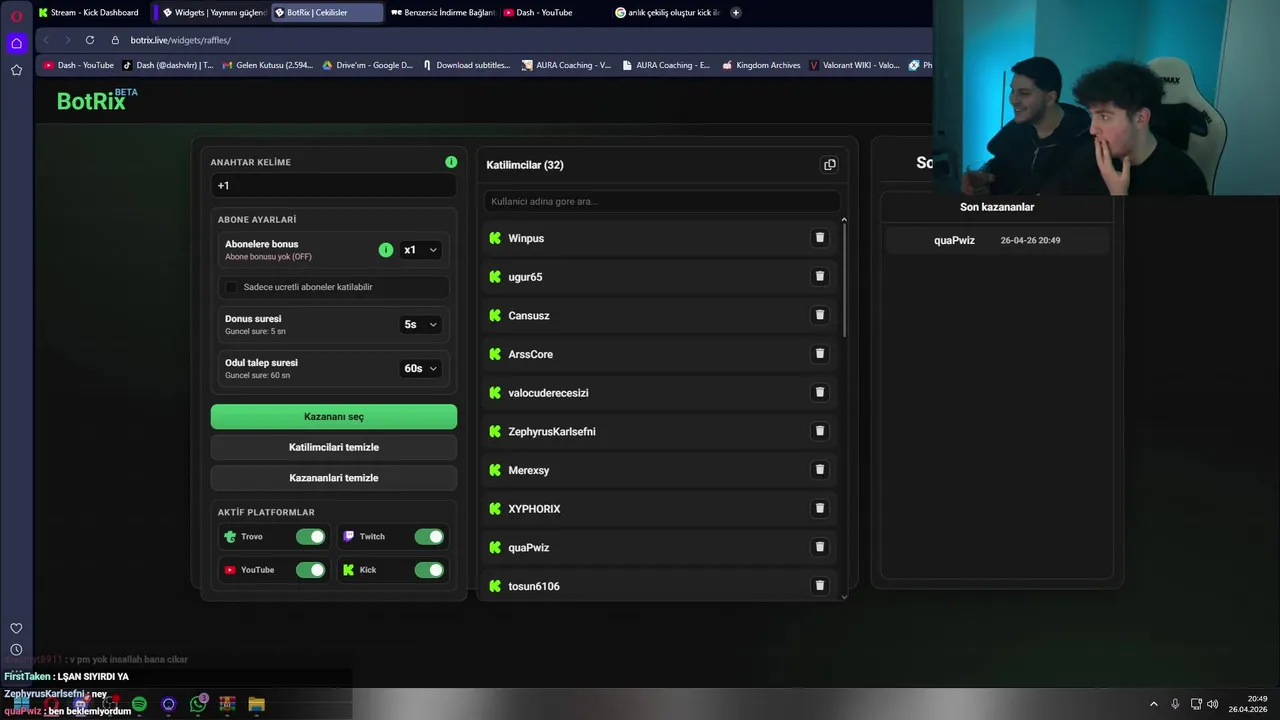Viewport: 1280px width, 720px height.
Task: Switch to Dash - YouTube tab
Action: point(552,13)
